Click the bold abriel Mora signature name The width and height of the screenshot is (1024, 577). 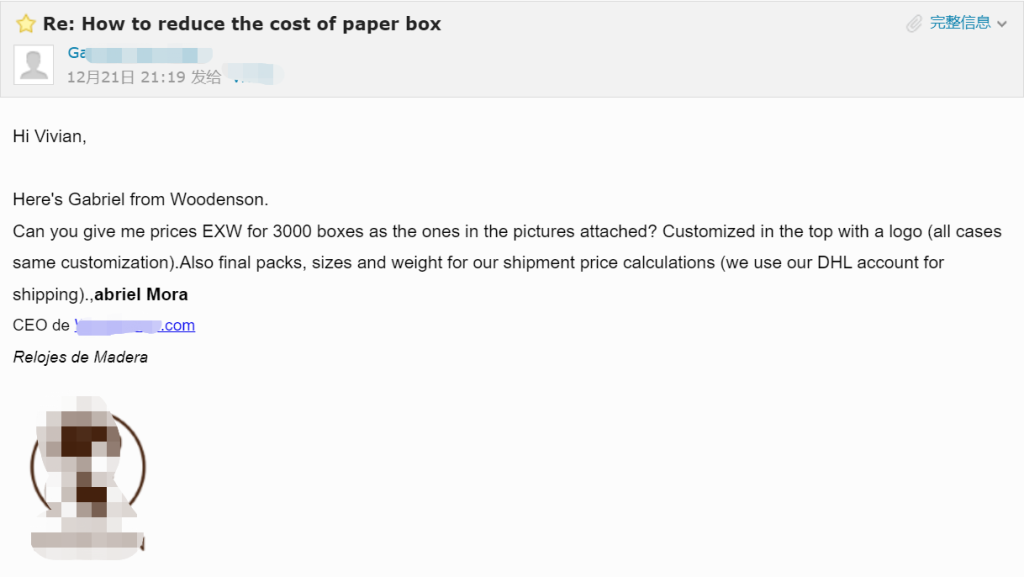coord(141,294)
